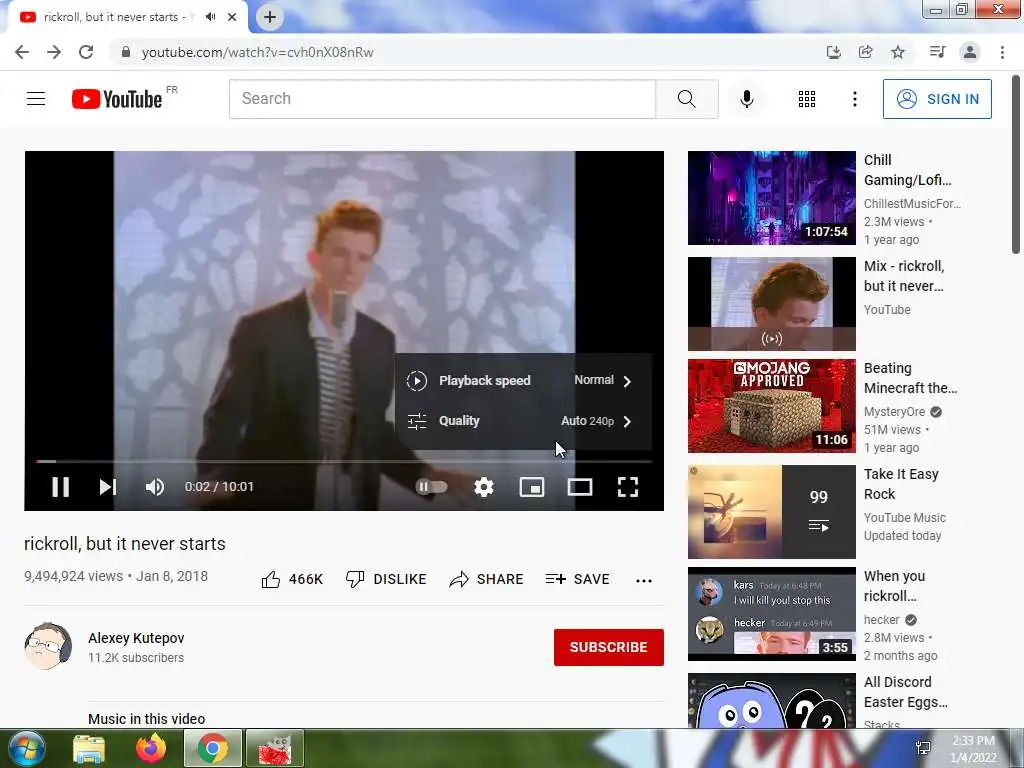The width and height of the screenshot is (1024, 768).
Task: Click the 'MysteryOre' channel name
Action: click(895, 411)
